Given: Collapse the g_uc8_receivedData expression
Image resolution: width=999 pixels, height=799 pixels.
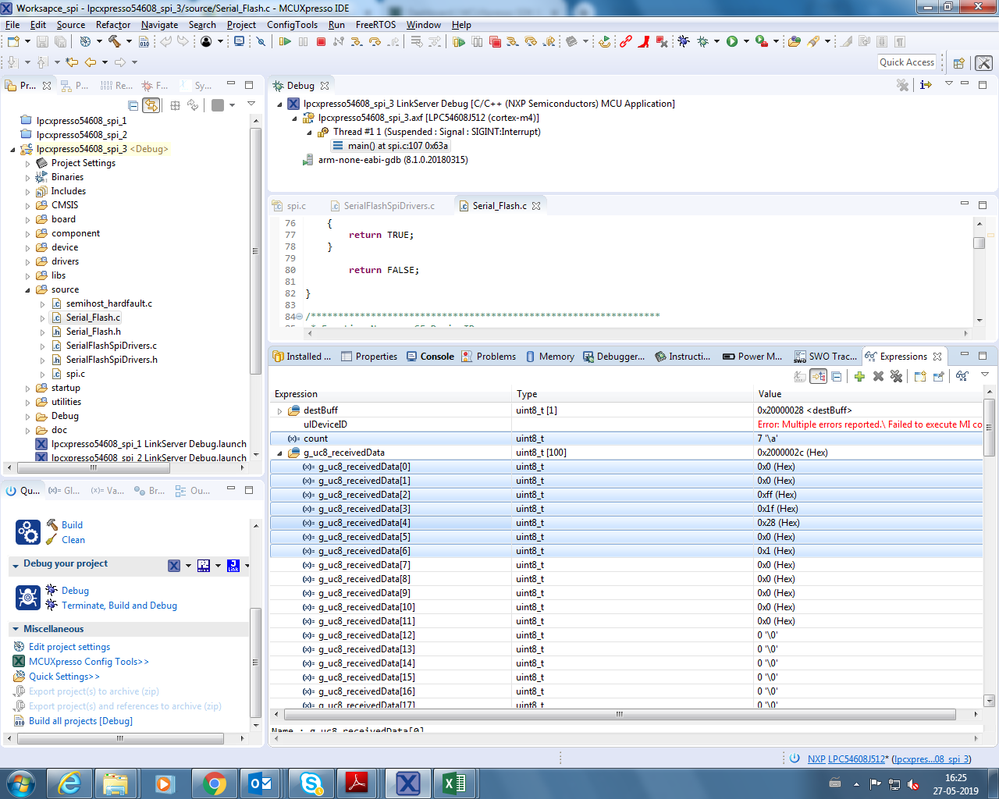Looking at the screenshot, I should click(x=280, y=453).
